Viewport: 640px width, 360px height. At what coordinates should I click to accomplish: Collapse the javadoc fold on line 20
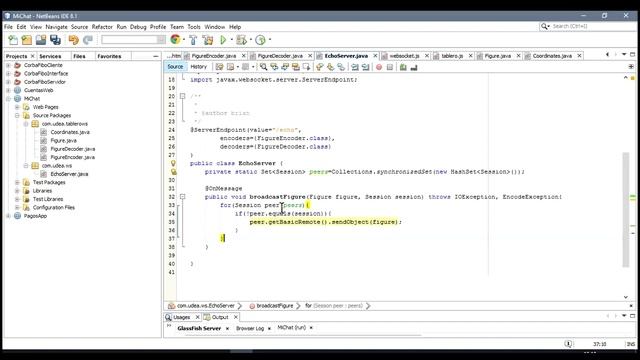point(182,96)
